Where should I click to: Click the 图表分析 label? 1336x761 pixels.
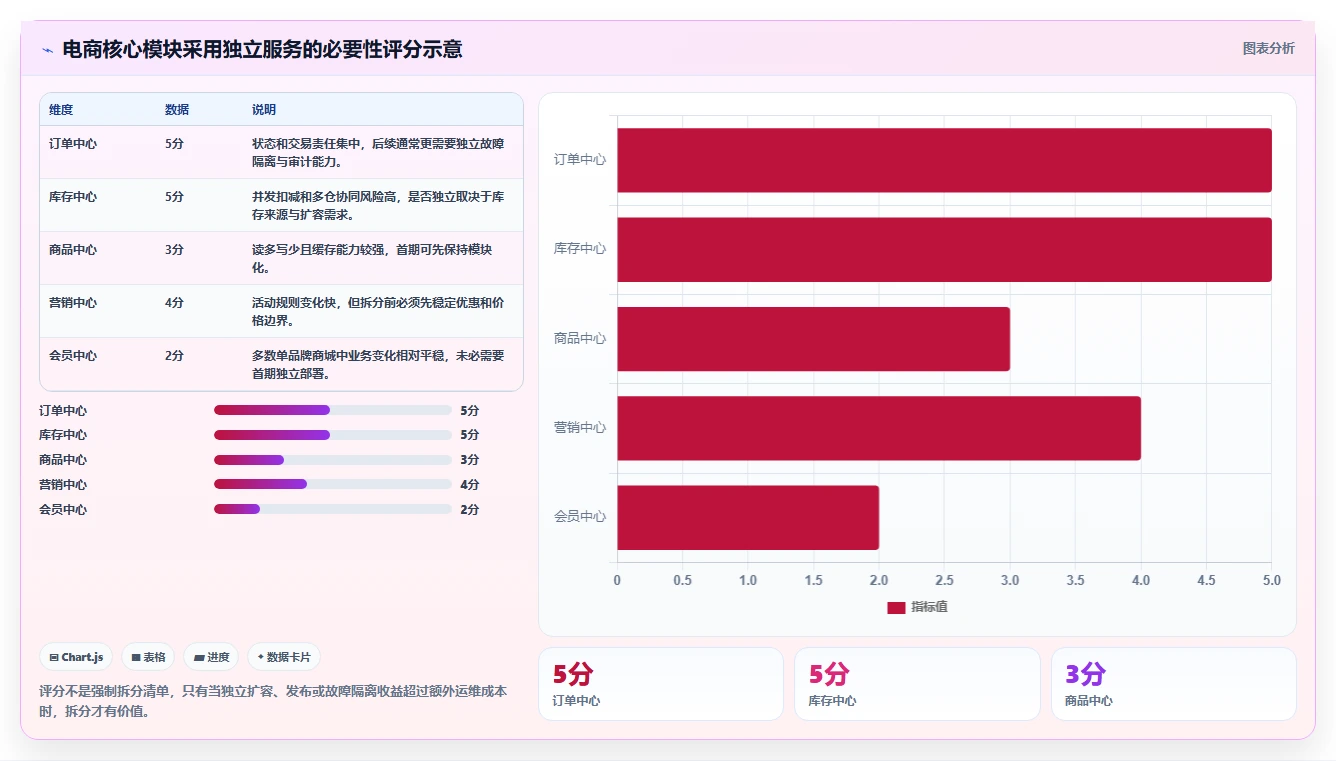(x=1268, y=48)
